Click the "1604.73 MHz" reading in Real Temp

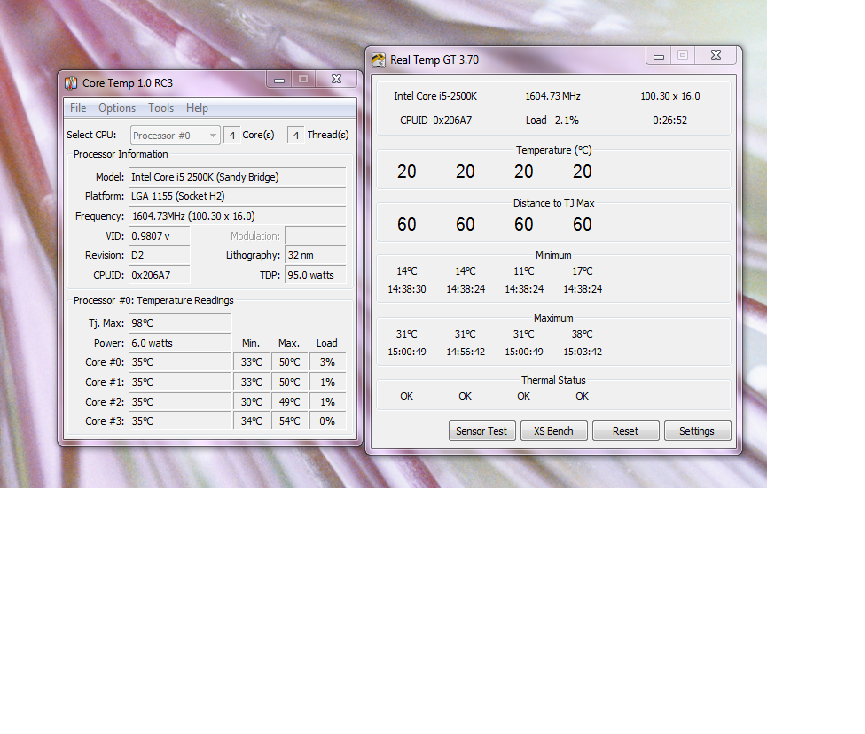coord(553,97)
